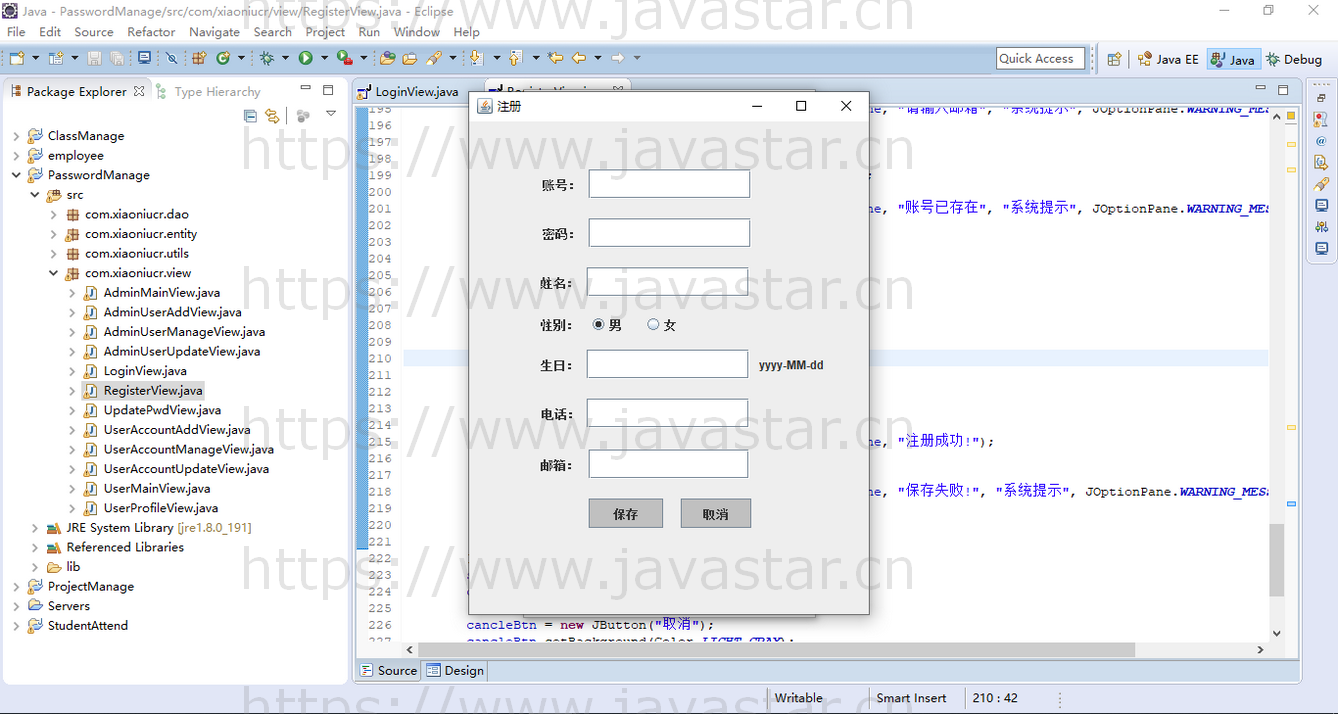Image resolution: width=1338 pixels, height=714 pixels.
Task: Expand the employee project node
Action: coord(16,155)
